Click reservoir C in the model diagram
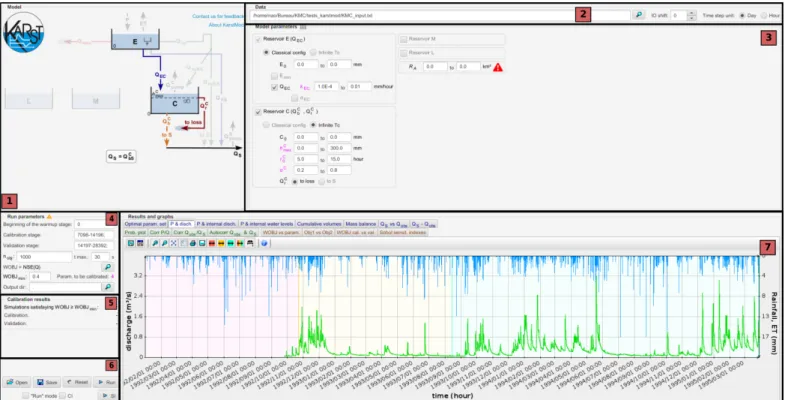Screen dimensions: 788x400 point(174,101)
